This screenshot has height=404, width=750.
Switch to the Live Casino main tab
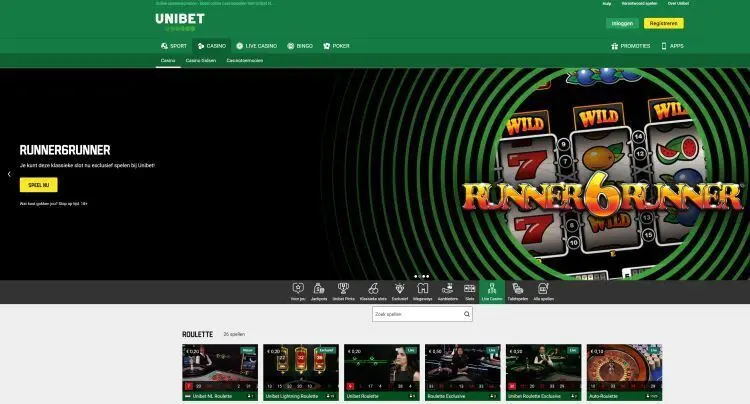pyautogui.click(x=258, y=46)
